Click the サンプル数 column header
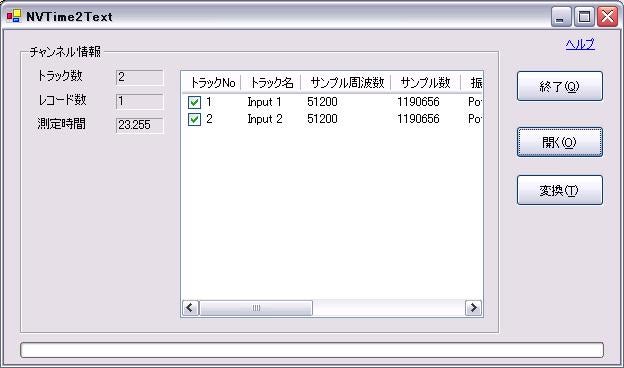624x368 pixels. pyautogui.click(x=425, y=83)
